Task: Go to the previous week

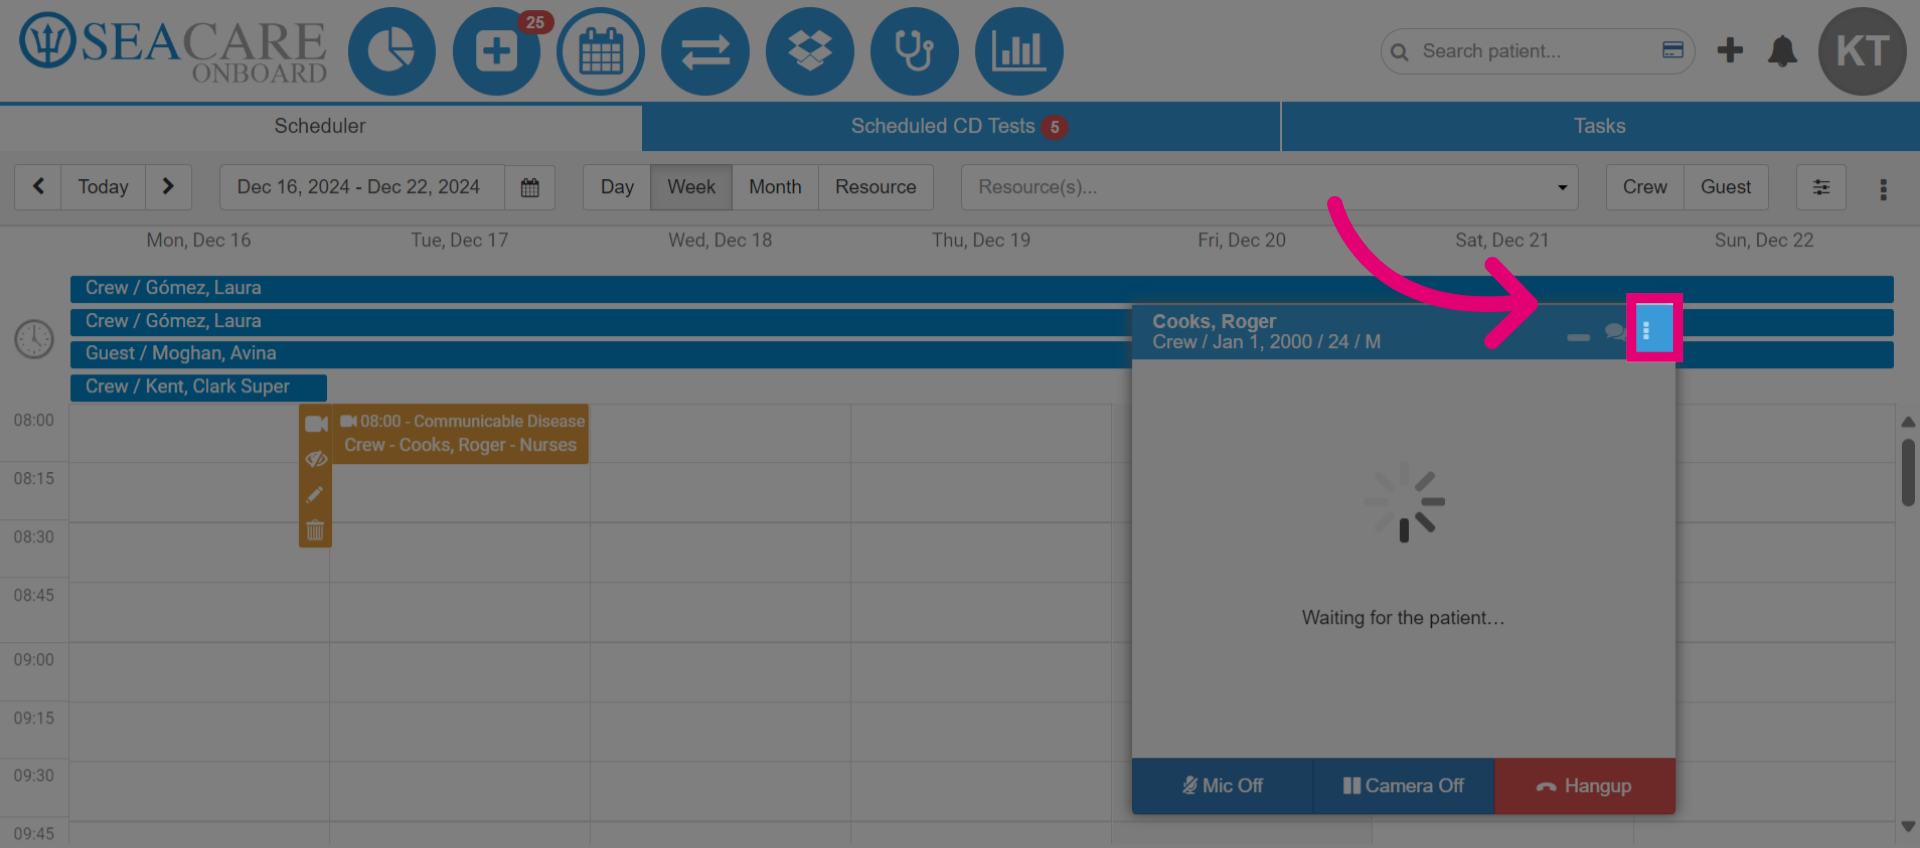Action: point(38,187)
